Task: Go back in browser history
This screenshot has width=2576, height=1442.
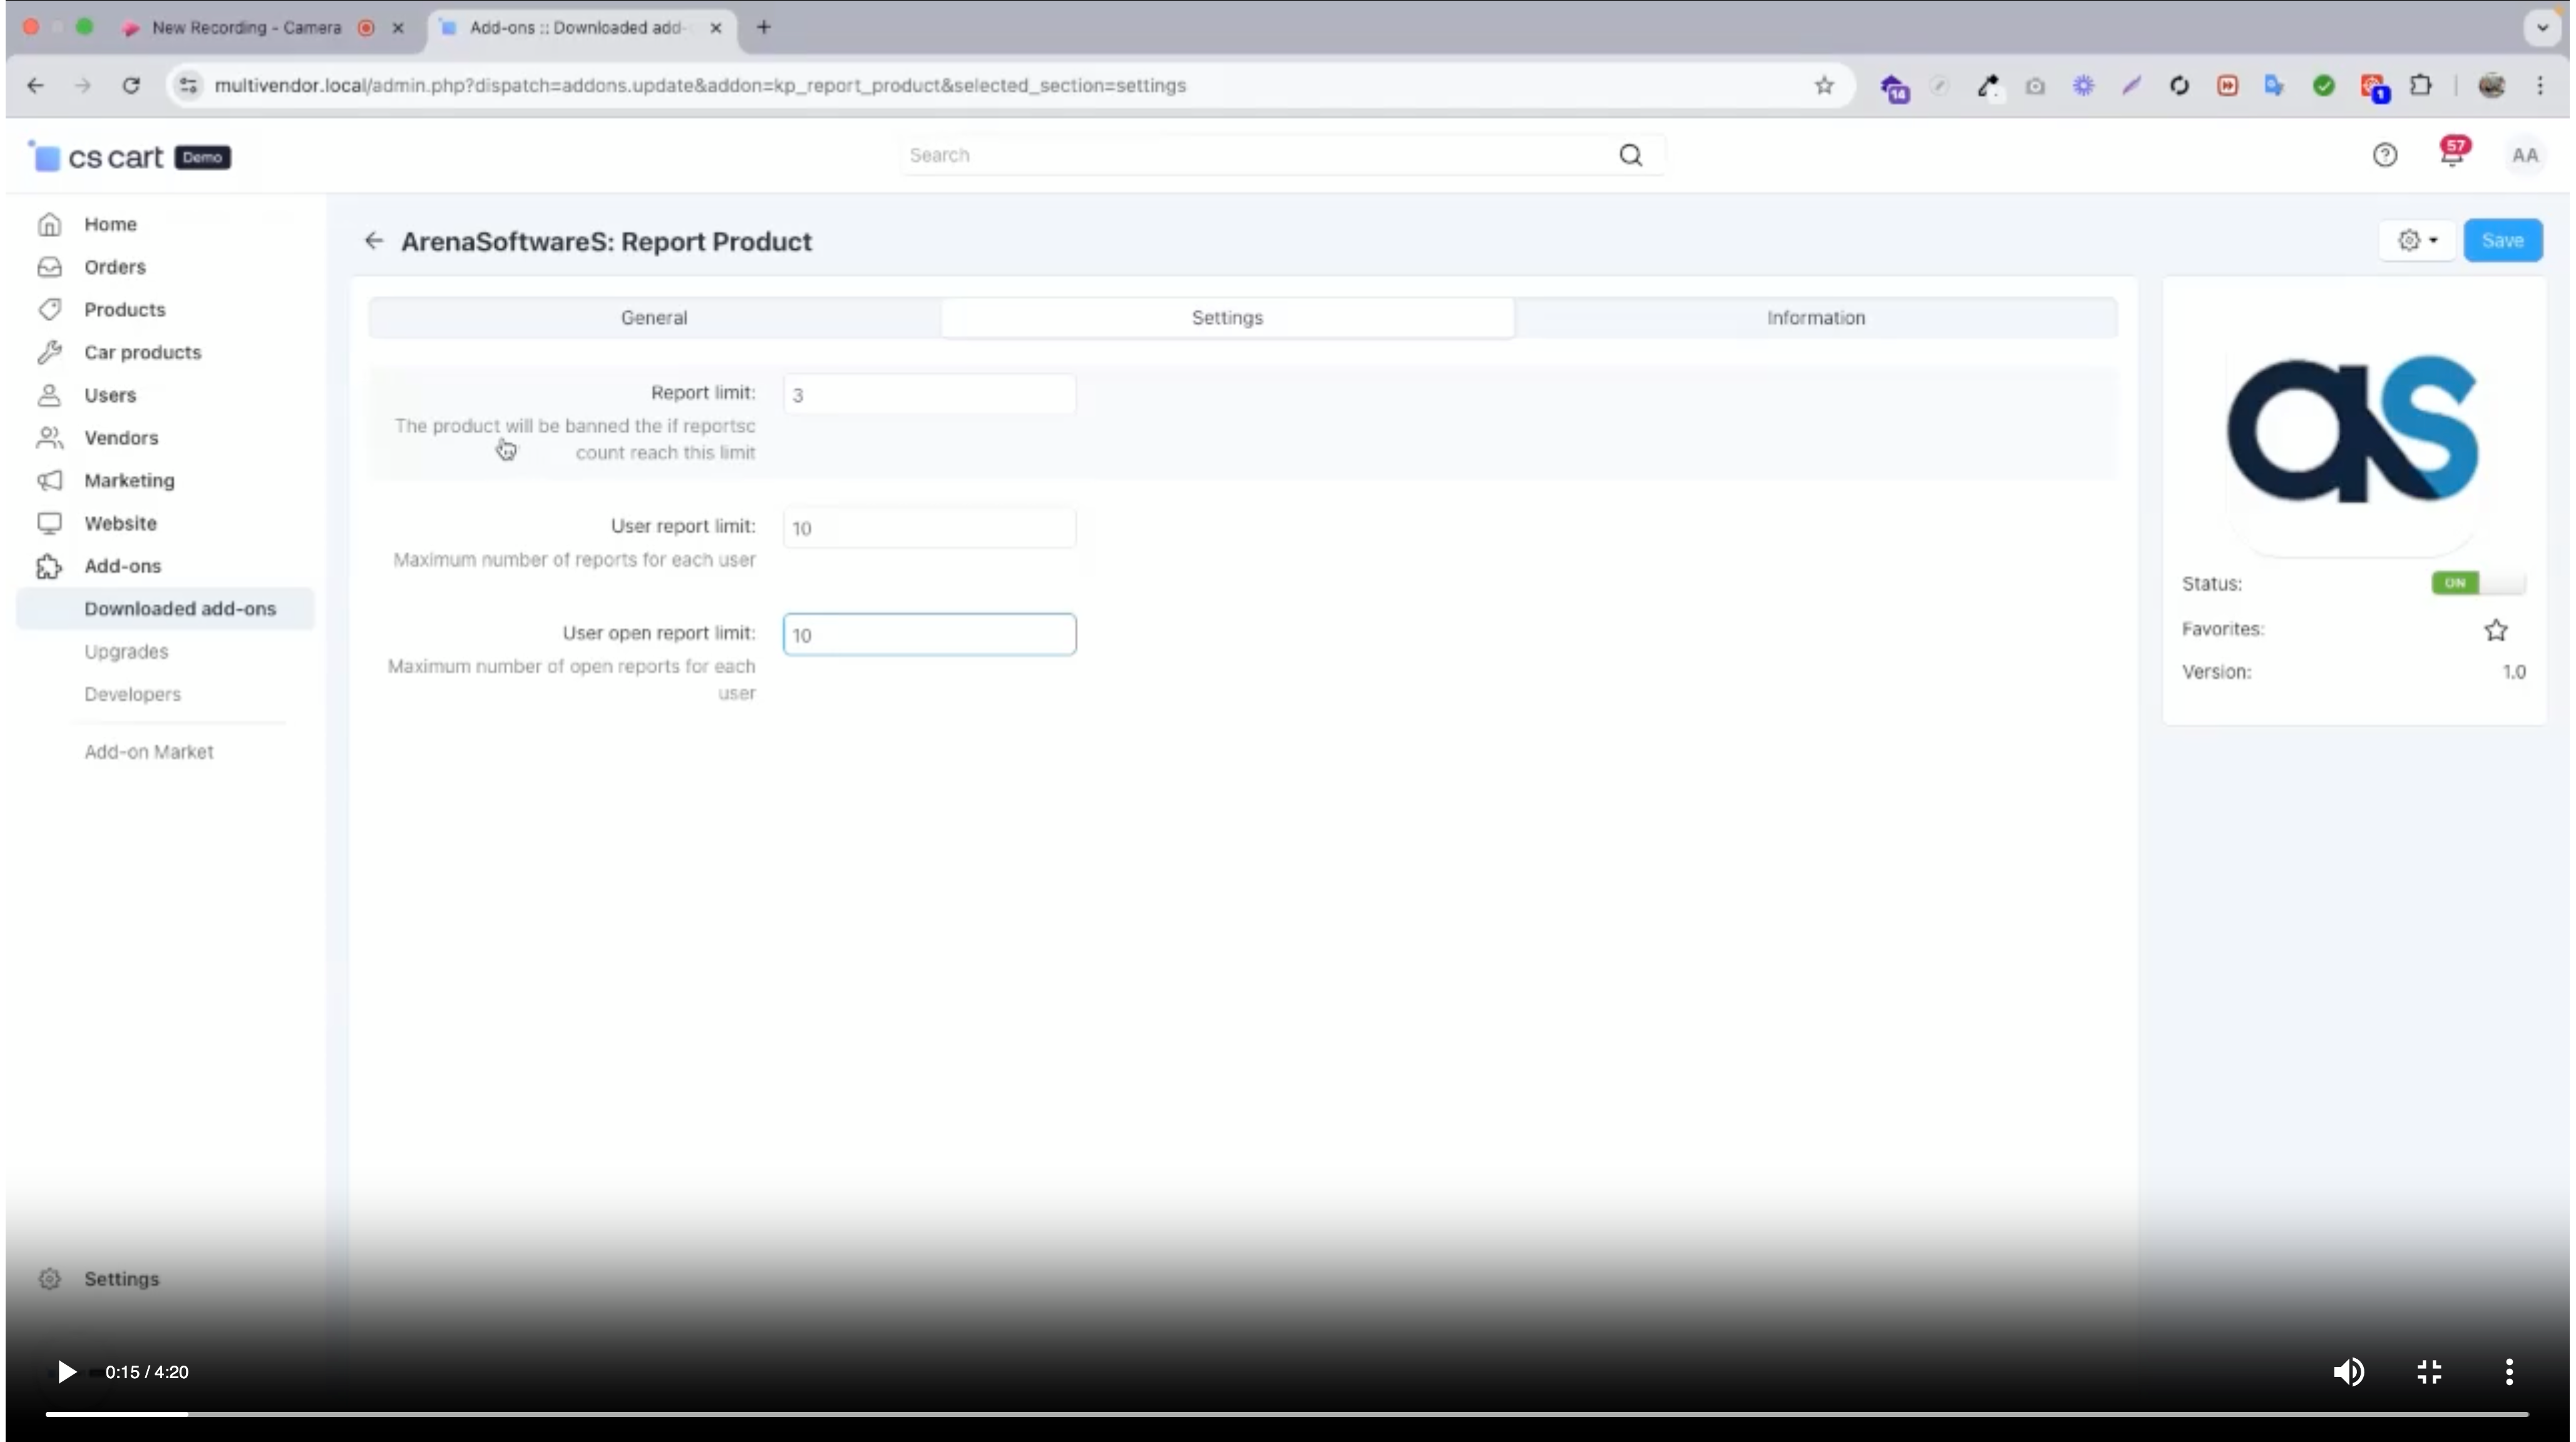Action: [x=36, y=86]
